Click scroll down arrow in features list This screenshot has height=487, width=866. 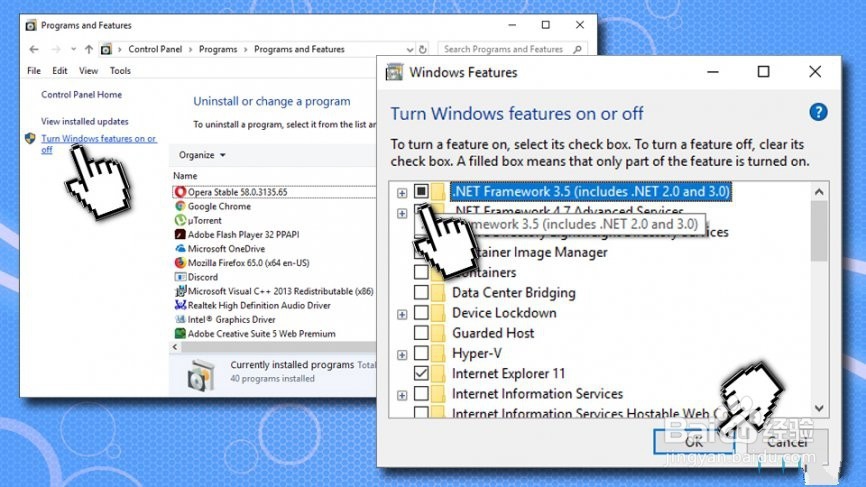click(x=819, y=408)
